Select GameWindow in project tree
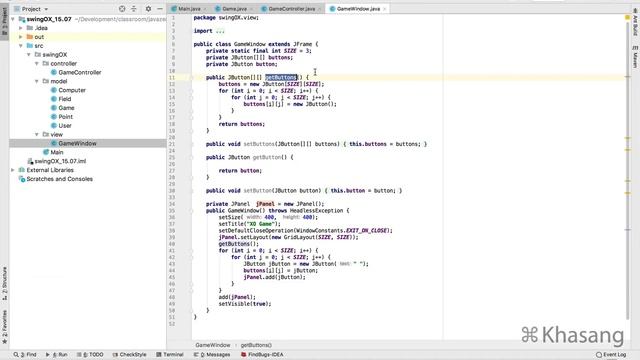This screenshot has width=640, height=360. coord(77,144)
